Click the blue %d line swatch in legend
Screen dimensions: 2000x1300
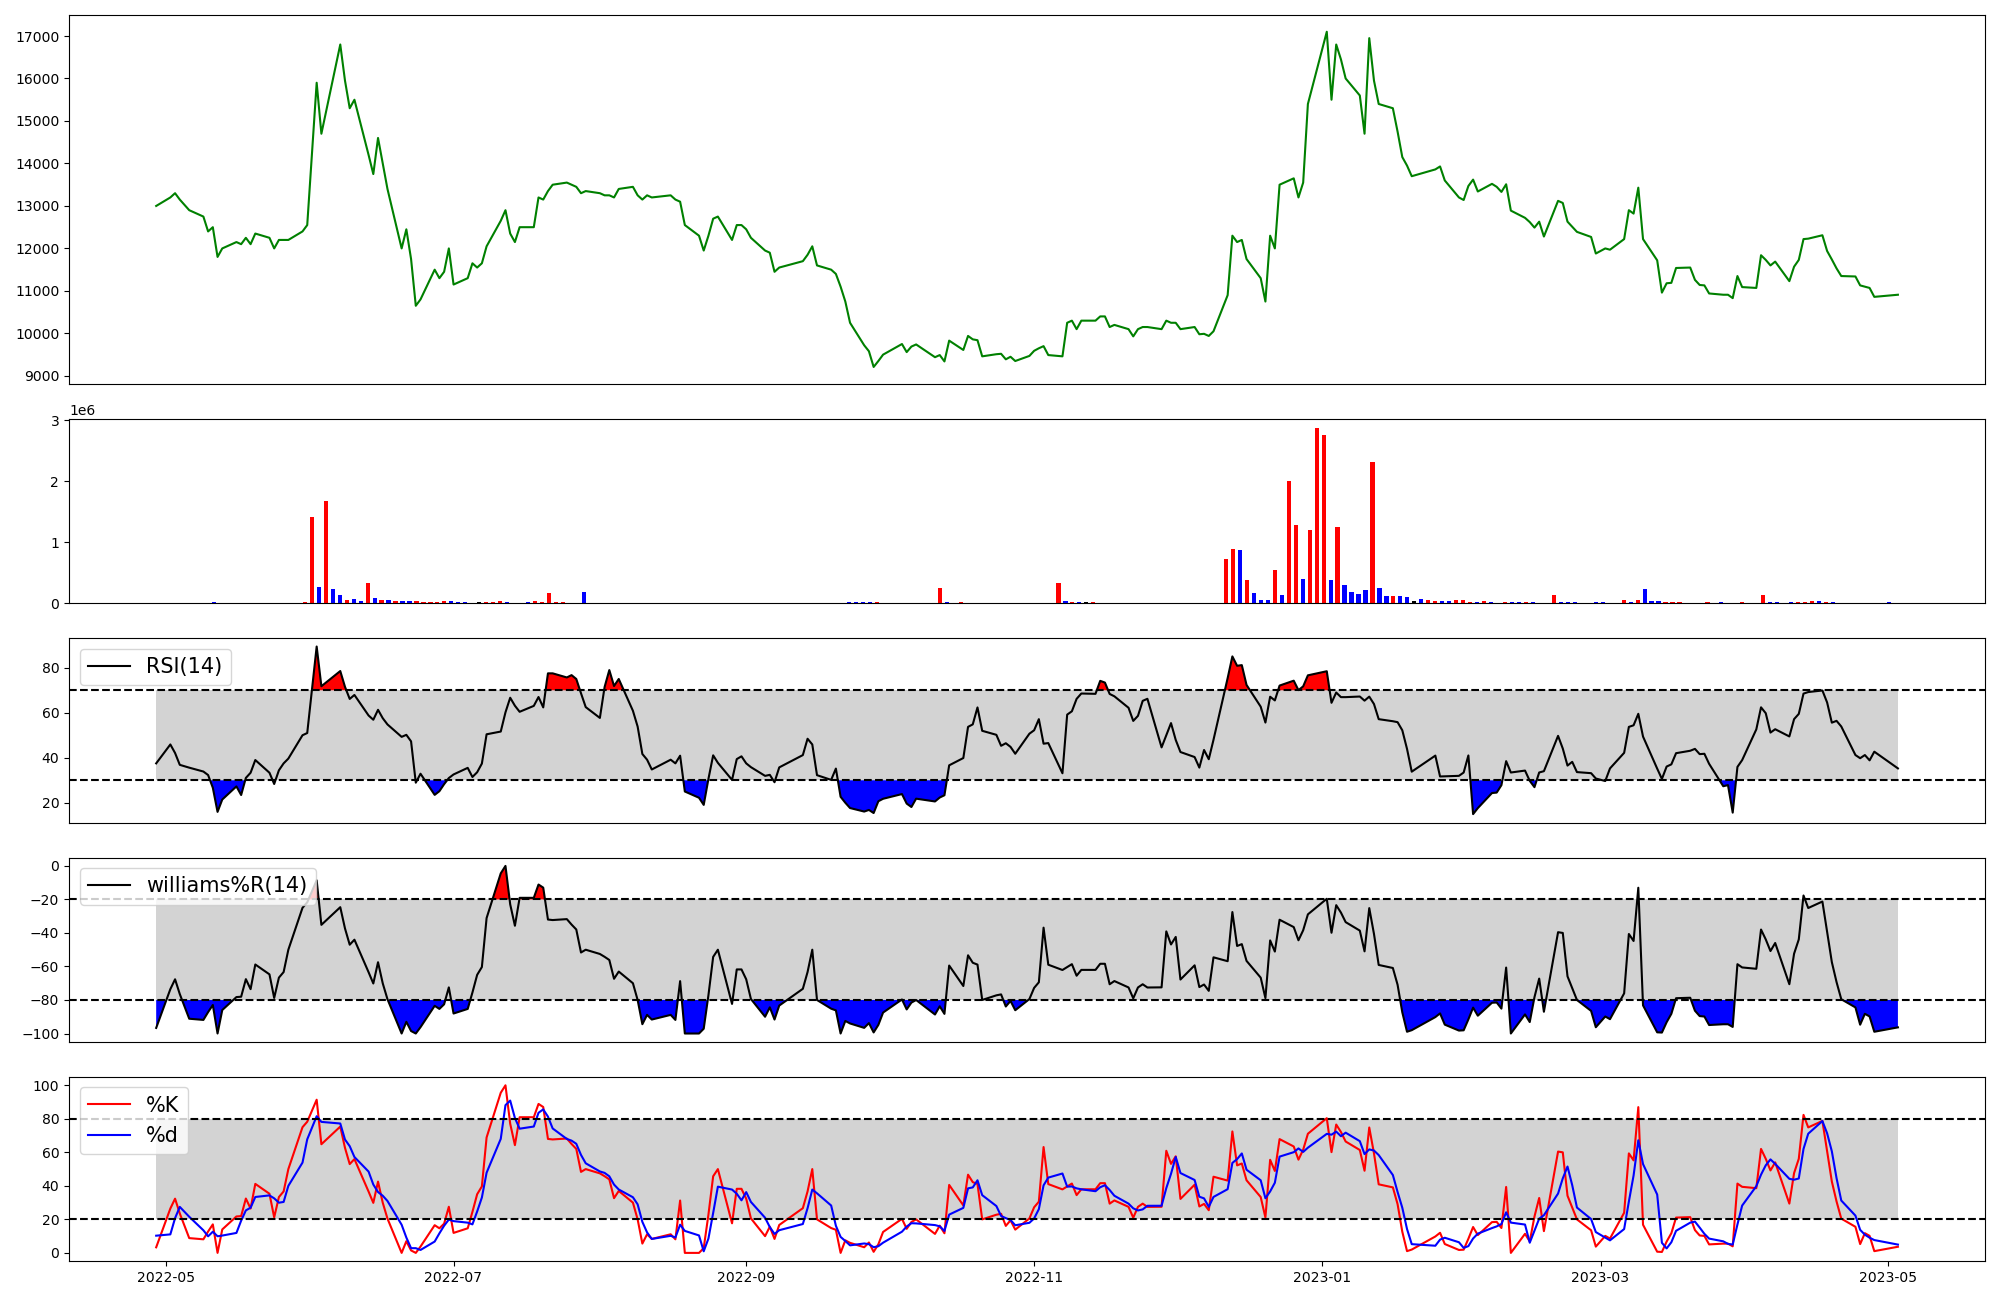[109, 1135]
